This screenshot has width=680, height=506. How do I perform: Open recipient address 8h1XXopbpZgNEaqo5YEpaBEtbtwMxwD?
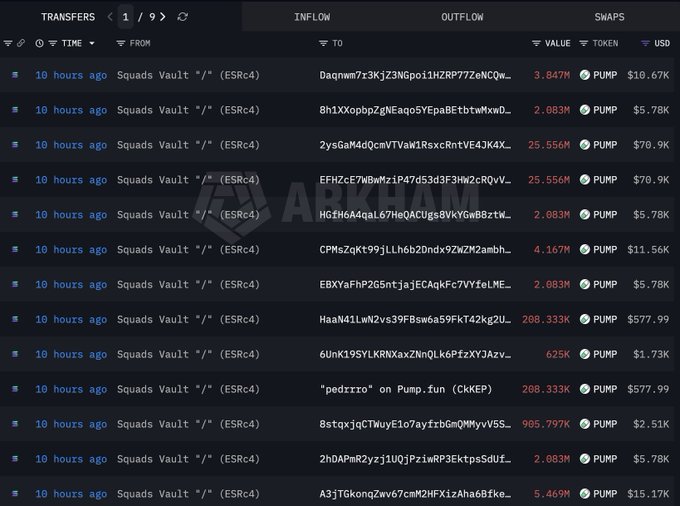(x=415, y=110)
